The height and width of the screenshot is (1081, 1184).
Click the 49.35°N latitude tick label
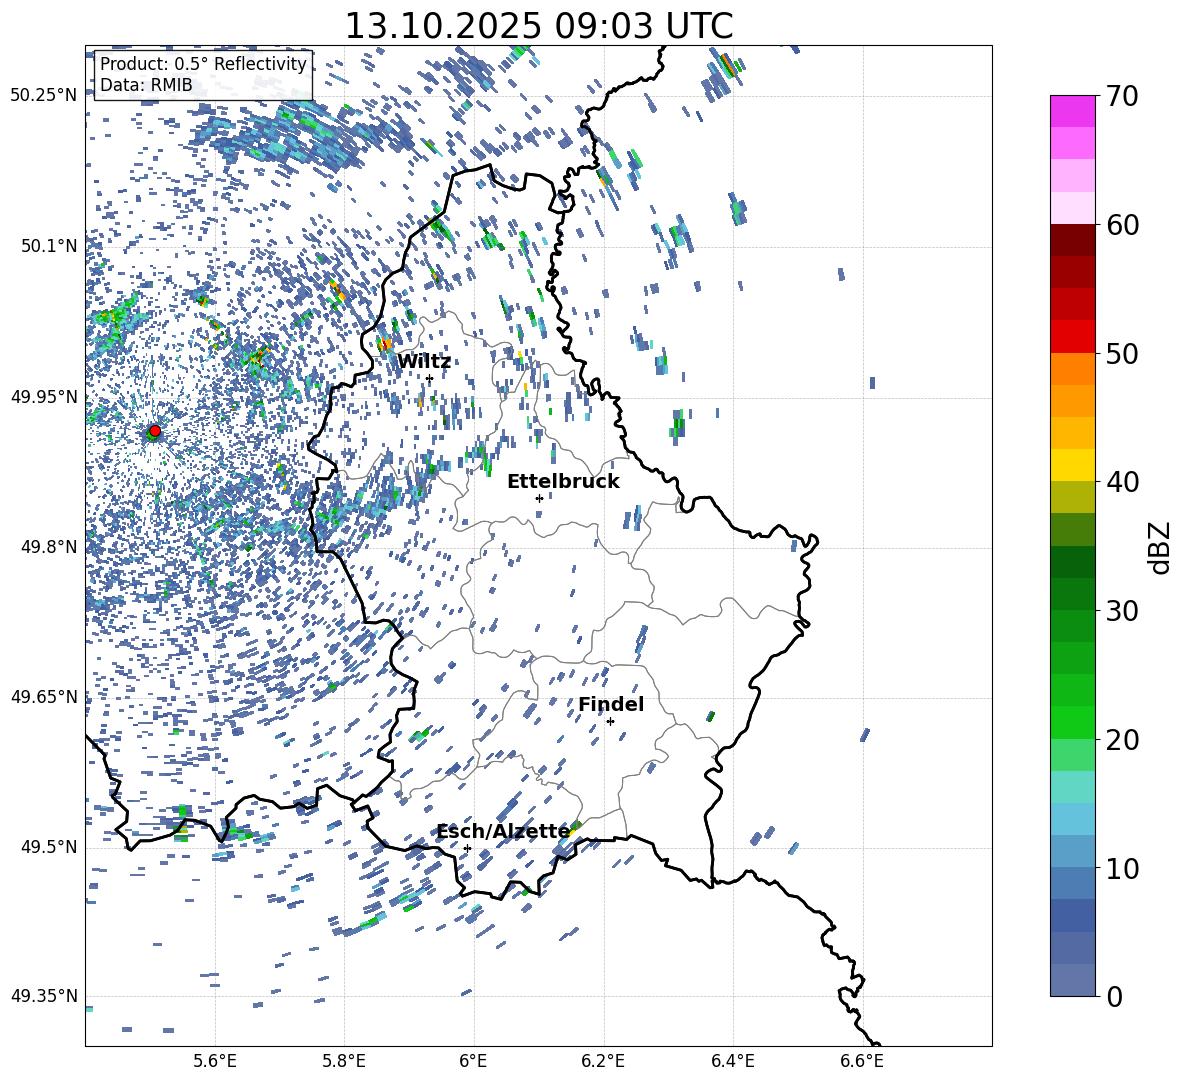pos(44,996)
